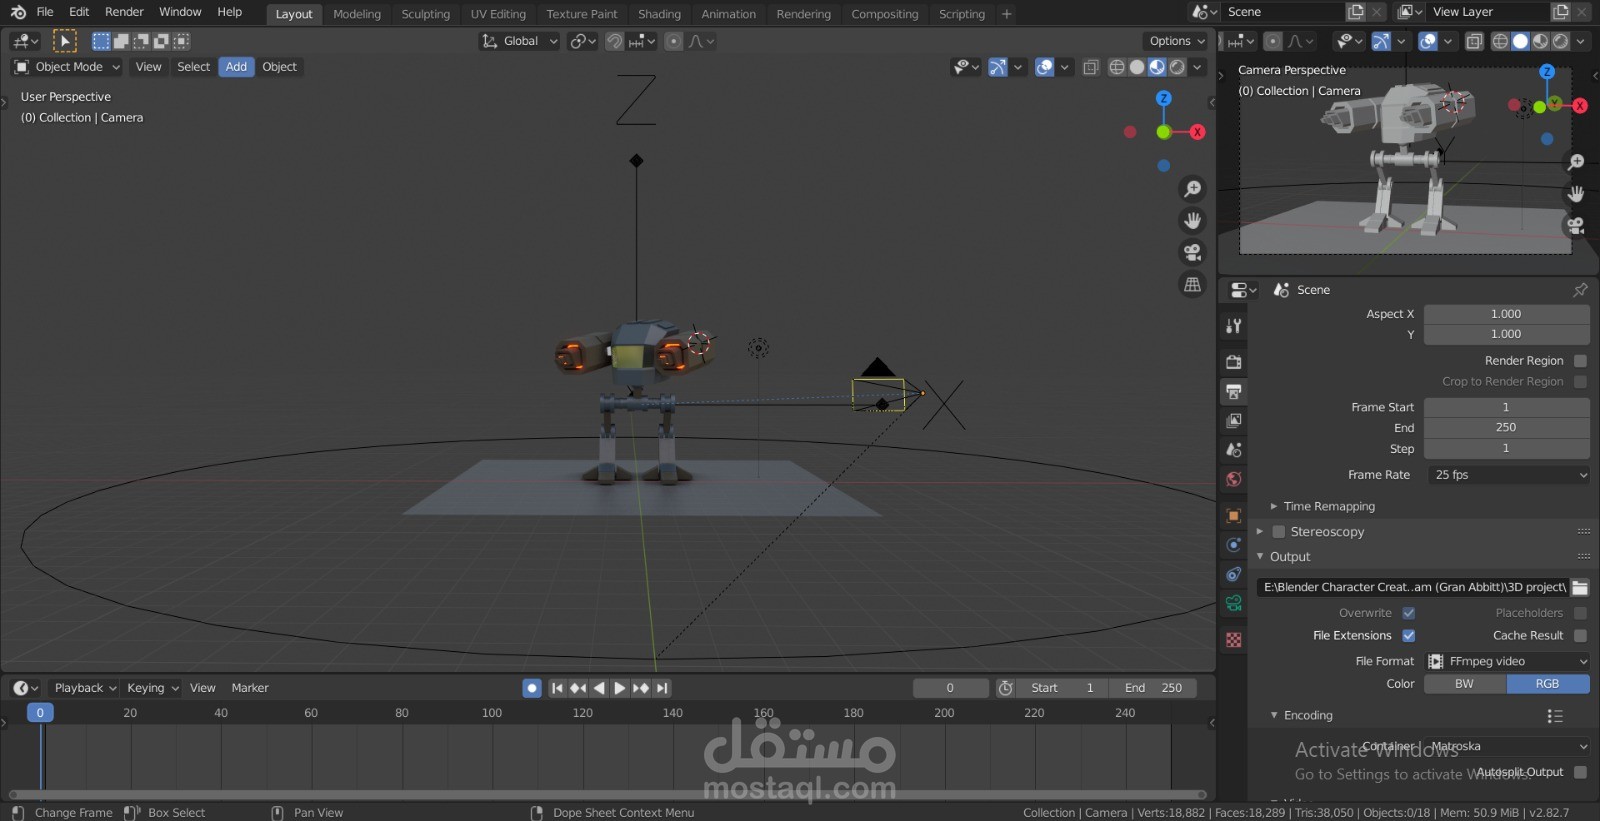Open the Physics properties tab
Screen dimensions: 1600x821
[1234, 545]
